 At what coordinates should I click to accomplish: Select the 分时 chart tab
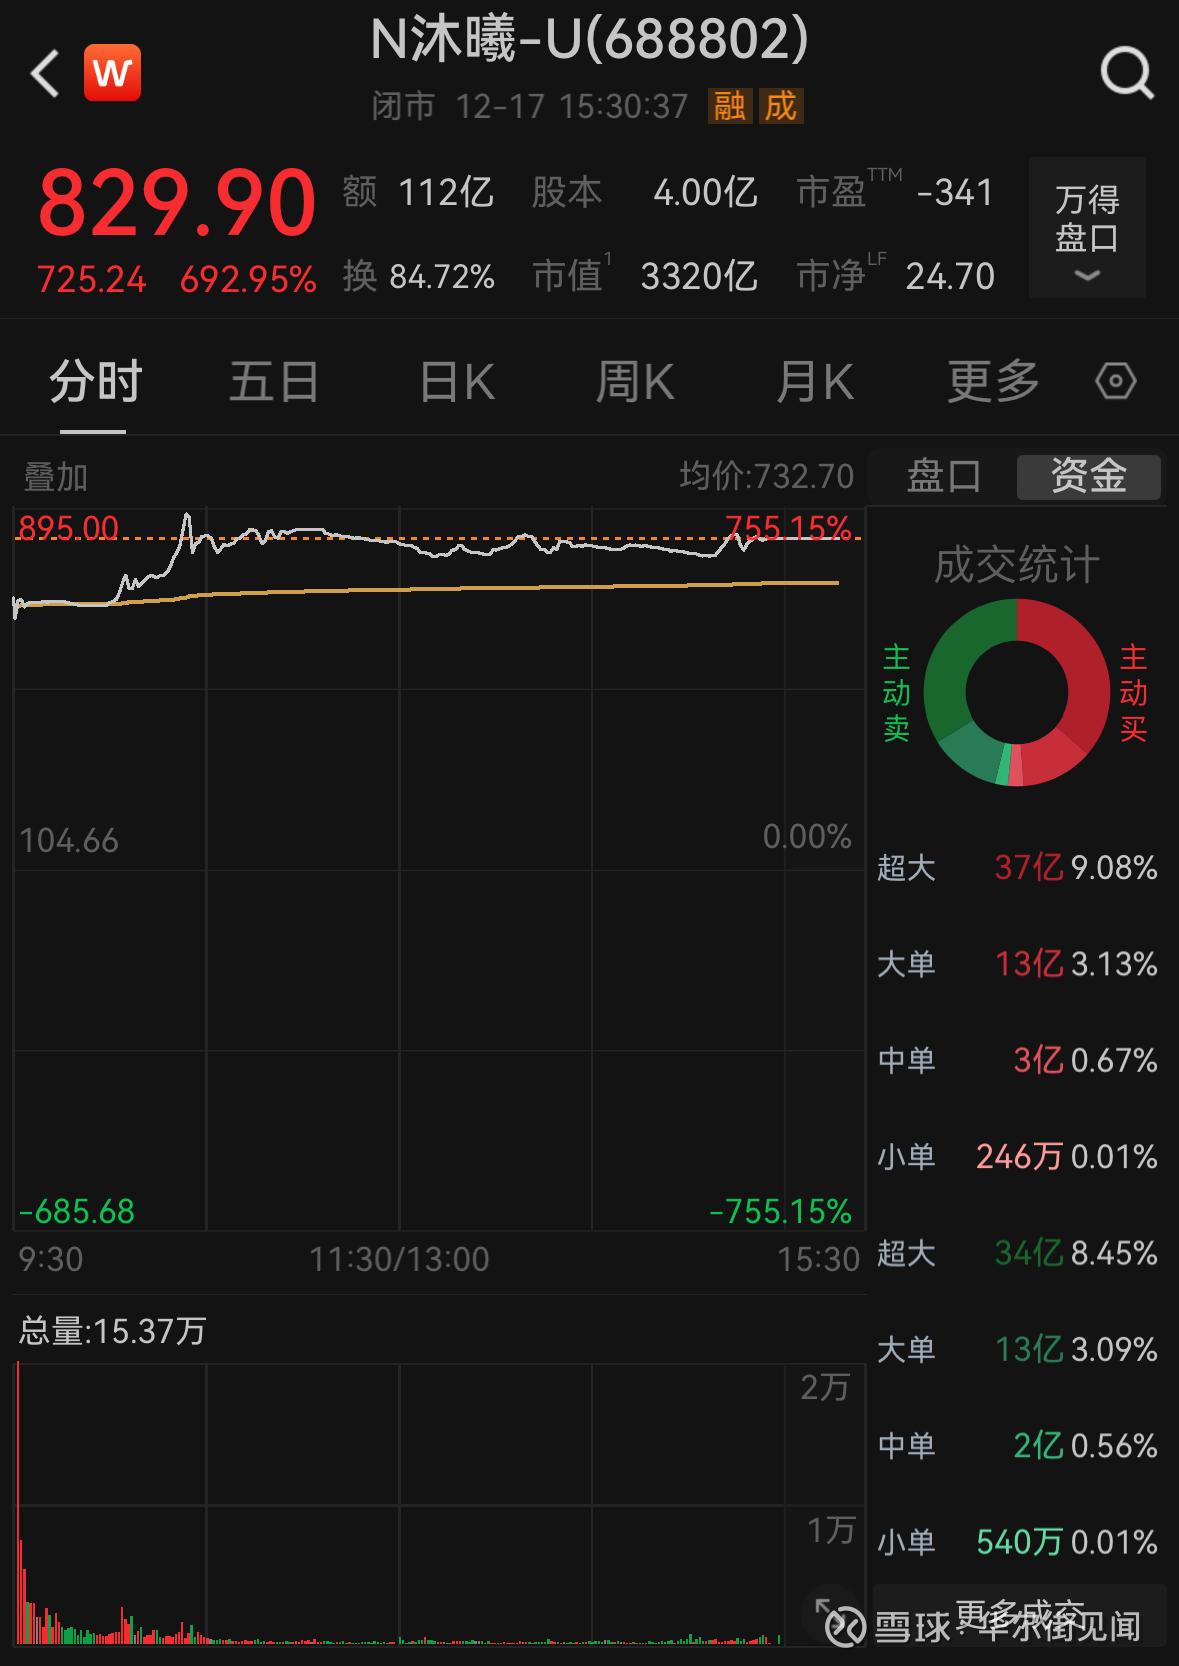pyautogui.click(x=95, y=381)
